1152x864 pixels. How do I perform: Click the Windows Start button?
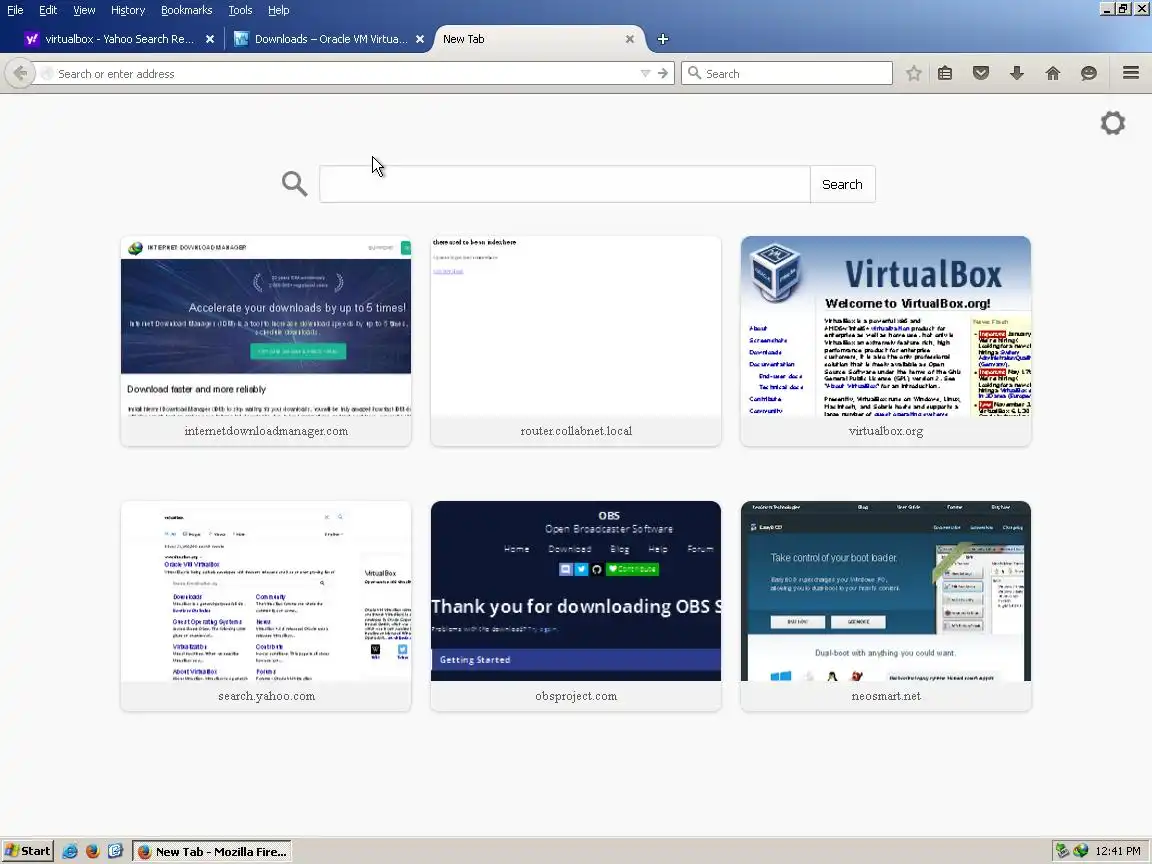pos(28,851)
